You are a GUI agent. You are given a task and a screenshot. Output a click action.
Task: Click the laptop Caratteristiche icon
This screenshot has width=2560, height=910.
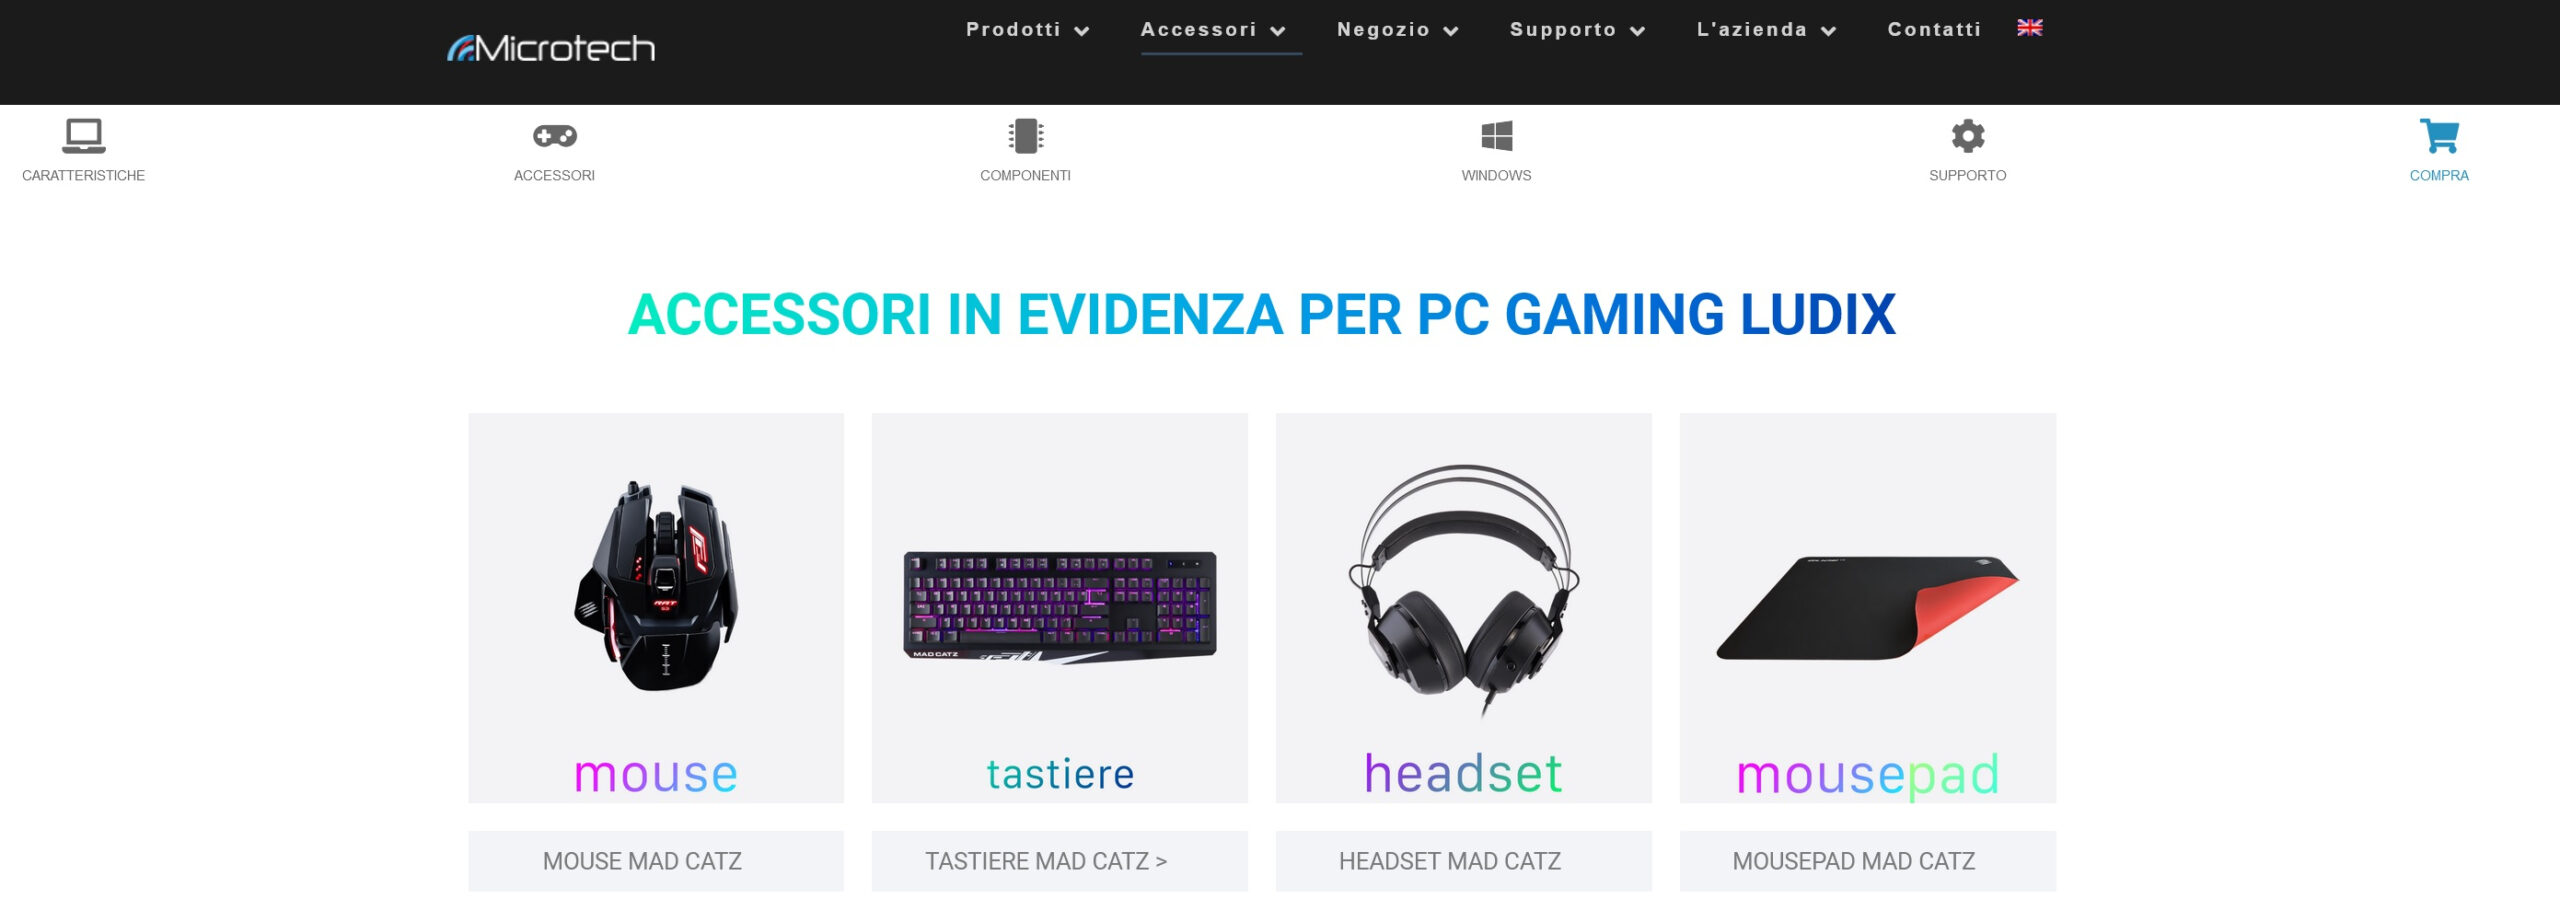pos(84,136)
